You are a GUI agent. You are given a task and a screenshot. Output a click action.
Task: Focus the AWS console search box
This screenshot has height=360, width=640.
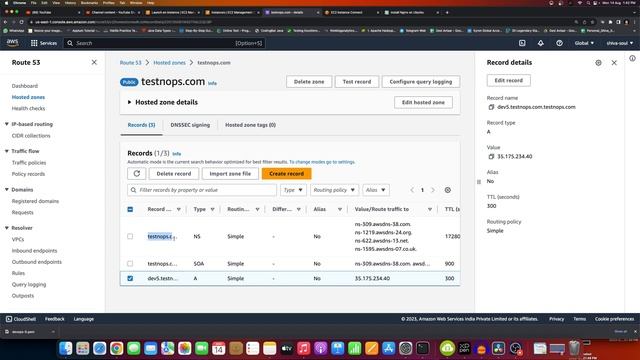164,43
